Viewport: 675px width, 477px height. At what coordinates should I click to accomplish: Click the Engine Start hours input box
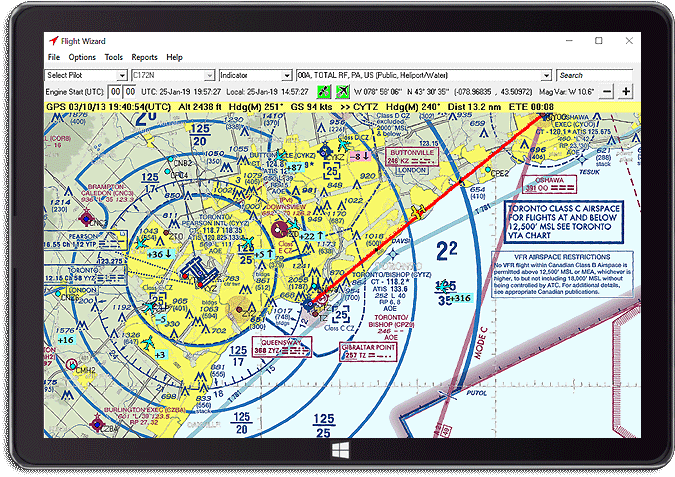coord(117,91)
